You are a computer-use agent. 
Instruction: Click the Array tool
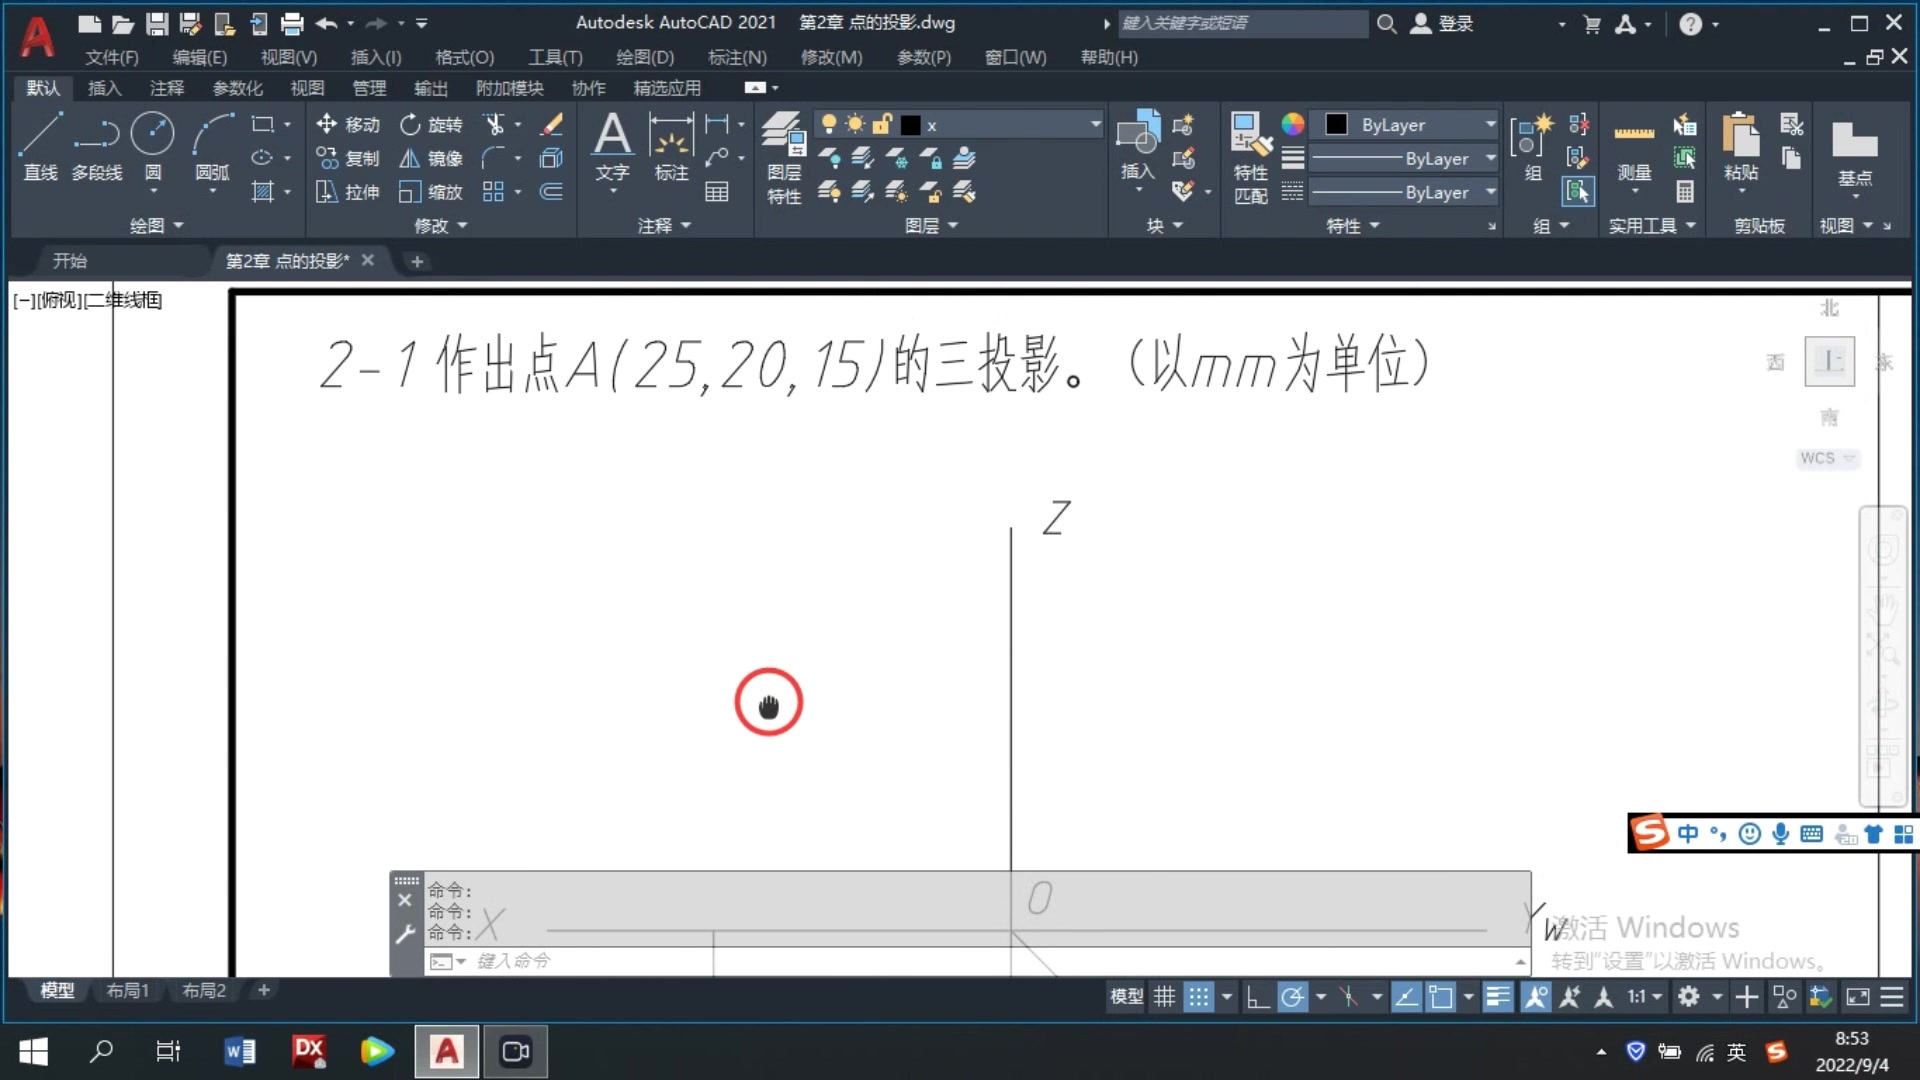493,193
